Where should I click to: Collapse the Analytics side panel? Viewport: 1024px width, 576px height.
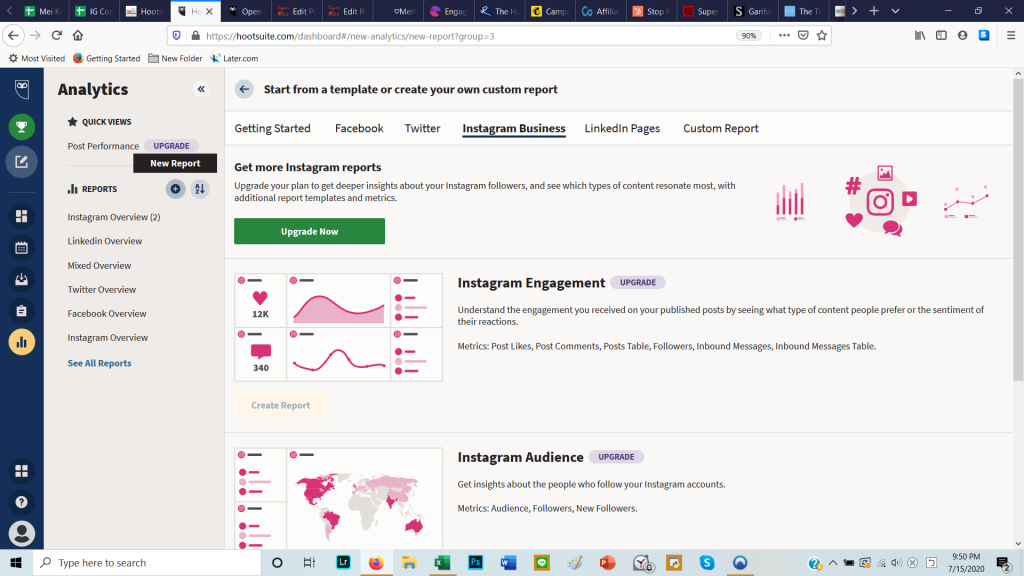(201, 89)
